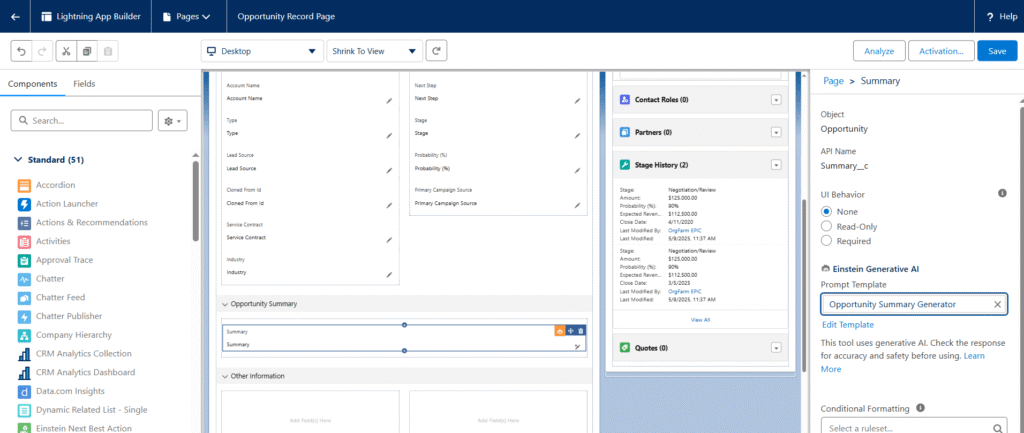Image resolution: width=1024 pixels, height=433 pixels.
Task: Click the cut scissors icon
Action: click(x=66, y=51)
